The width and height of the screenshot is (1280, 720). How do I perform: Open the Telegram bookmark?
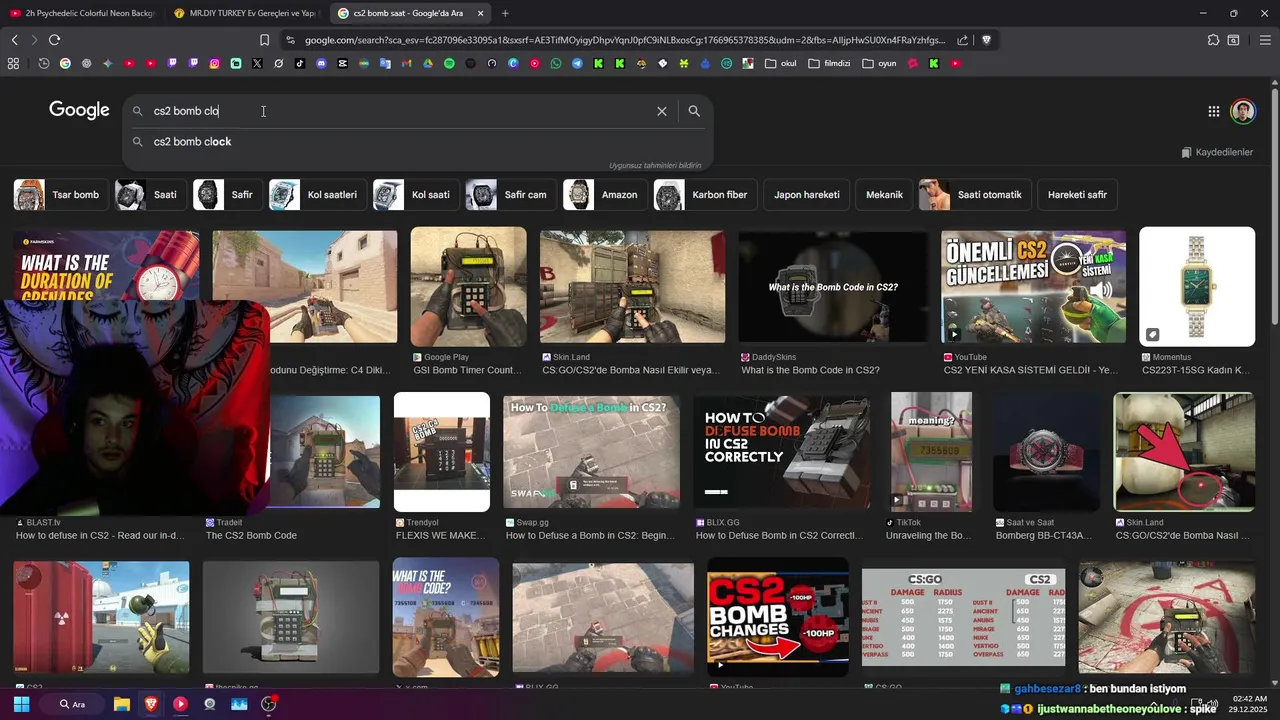tap(577, 63)
